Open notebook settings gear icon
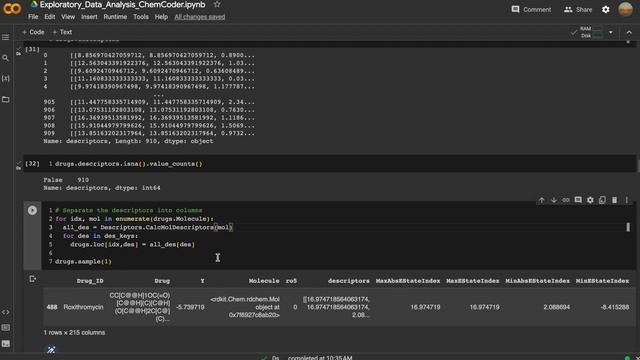The image size is (640, 360). (x=606, y=9)
